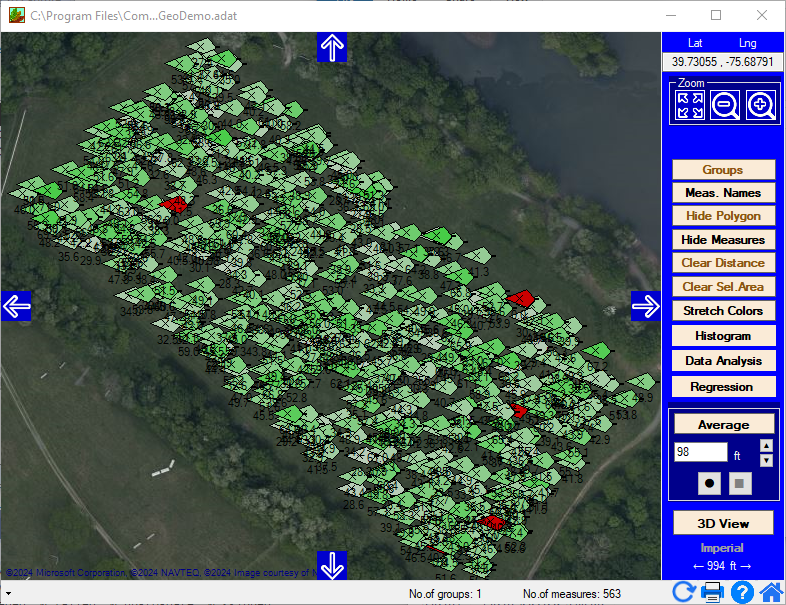Click the average distance field showing 98
This screenshot has width=786, height=605.
point(700,452)
